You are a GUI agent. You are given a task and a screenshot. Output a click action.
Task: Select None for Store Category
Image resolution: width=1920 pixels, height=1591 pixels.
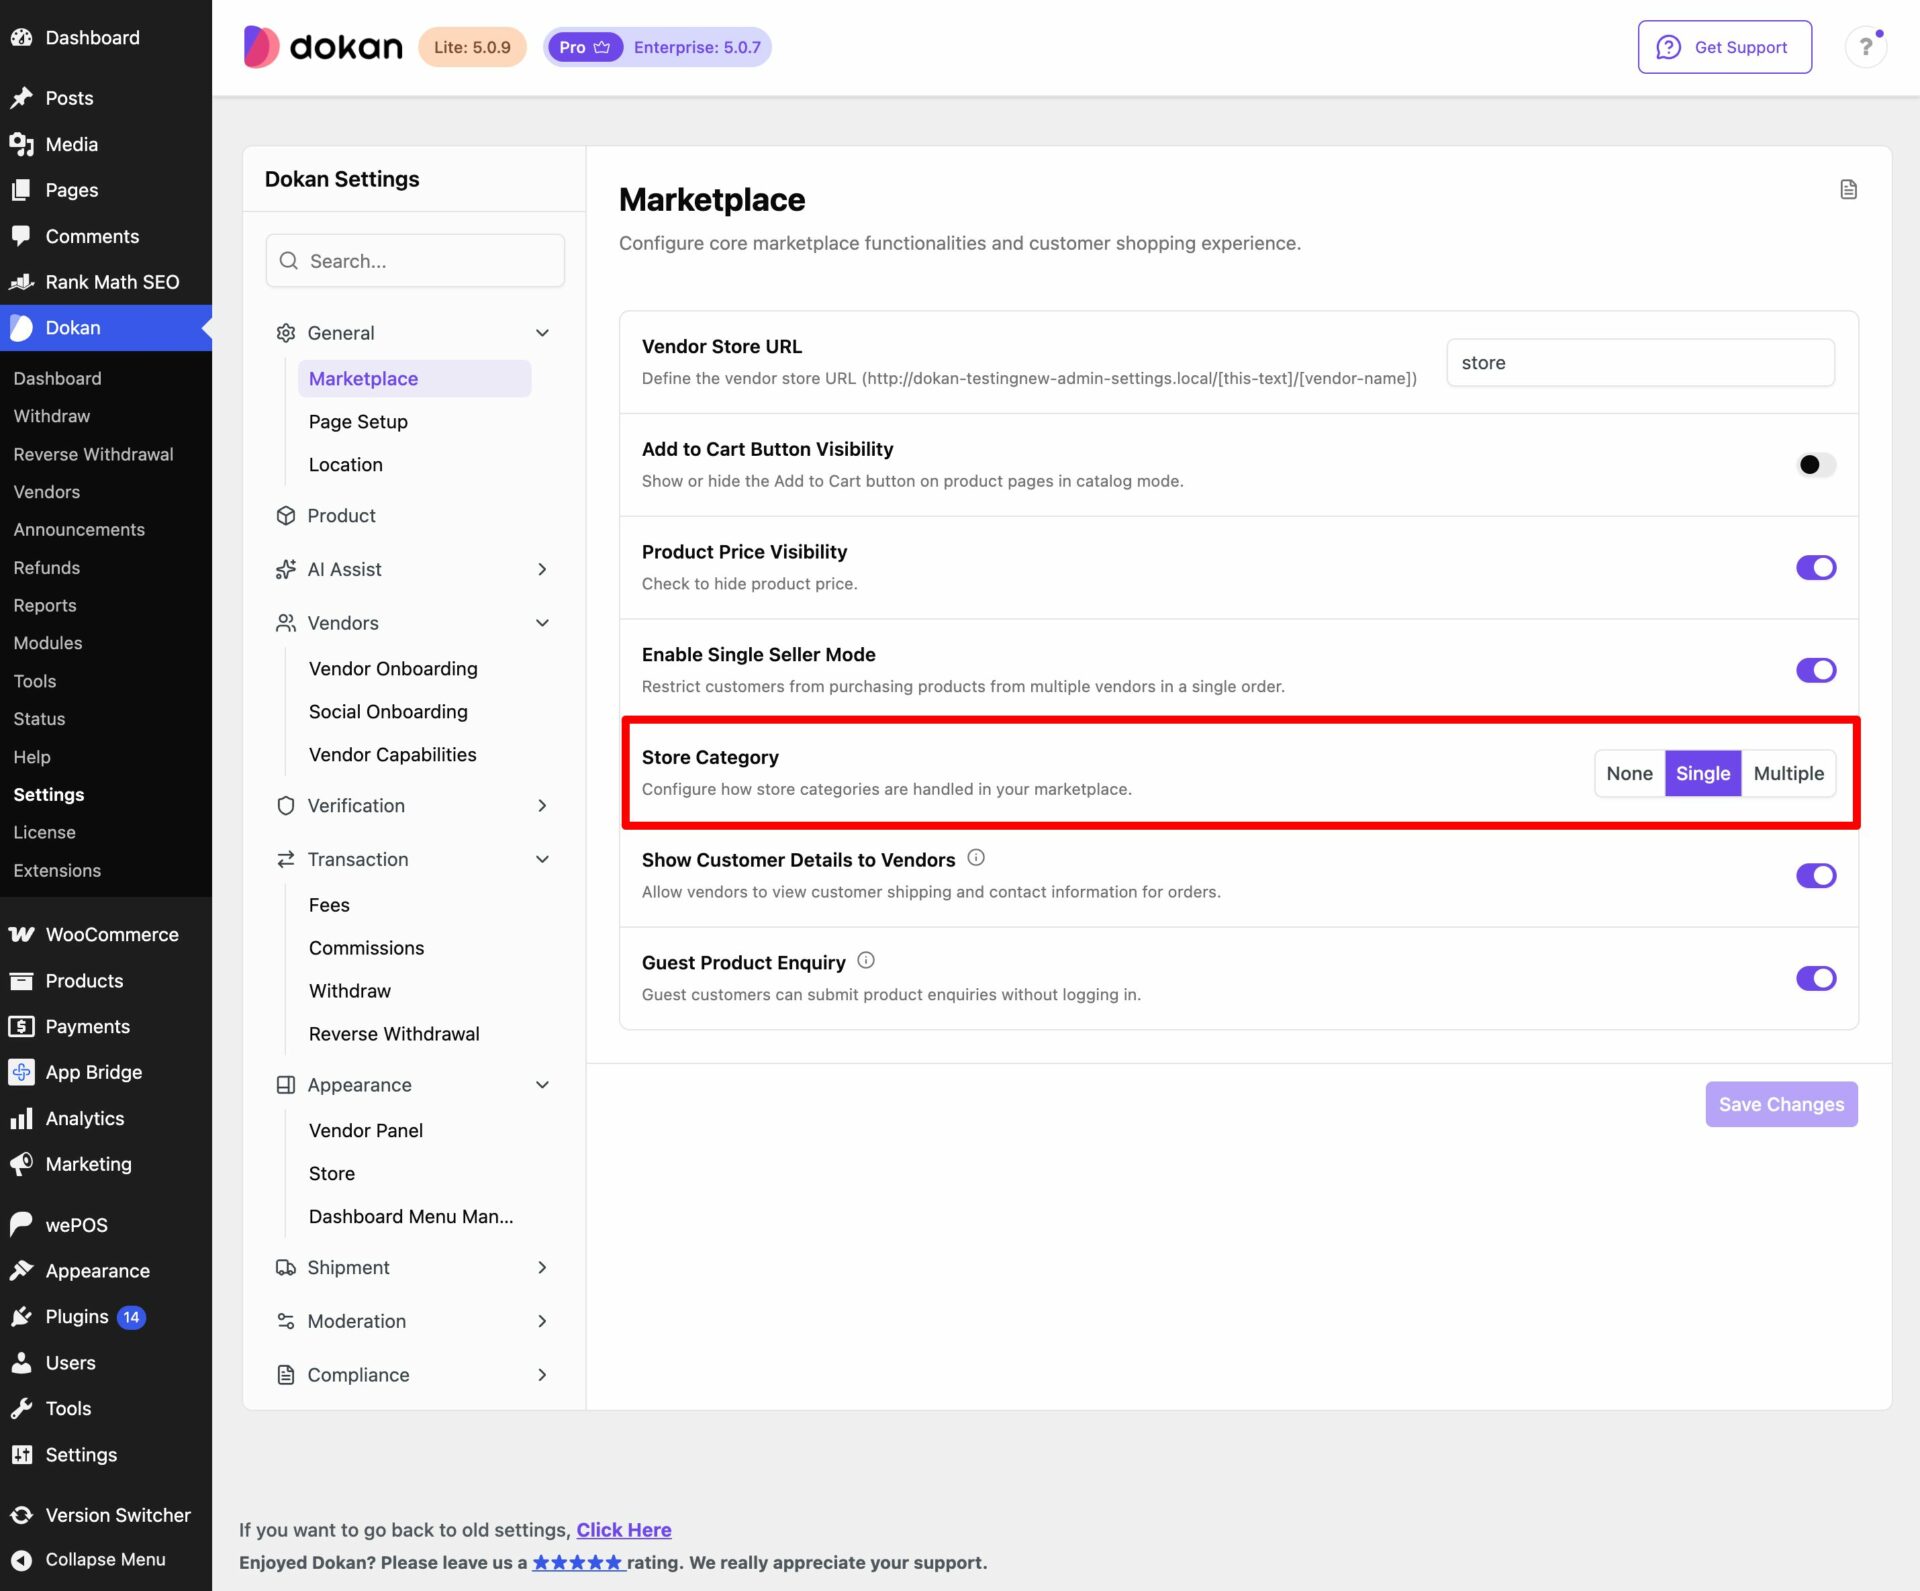coord(1629,773)
